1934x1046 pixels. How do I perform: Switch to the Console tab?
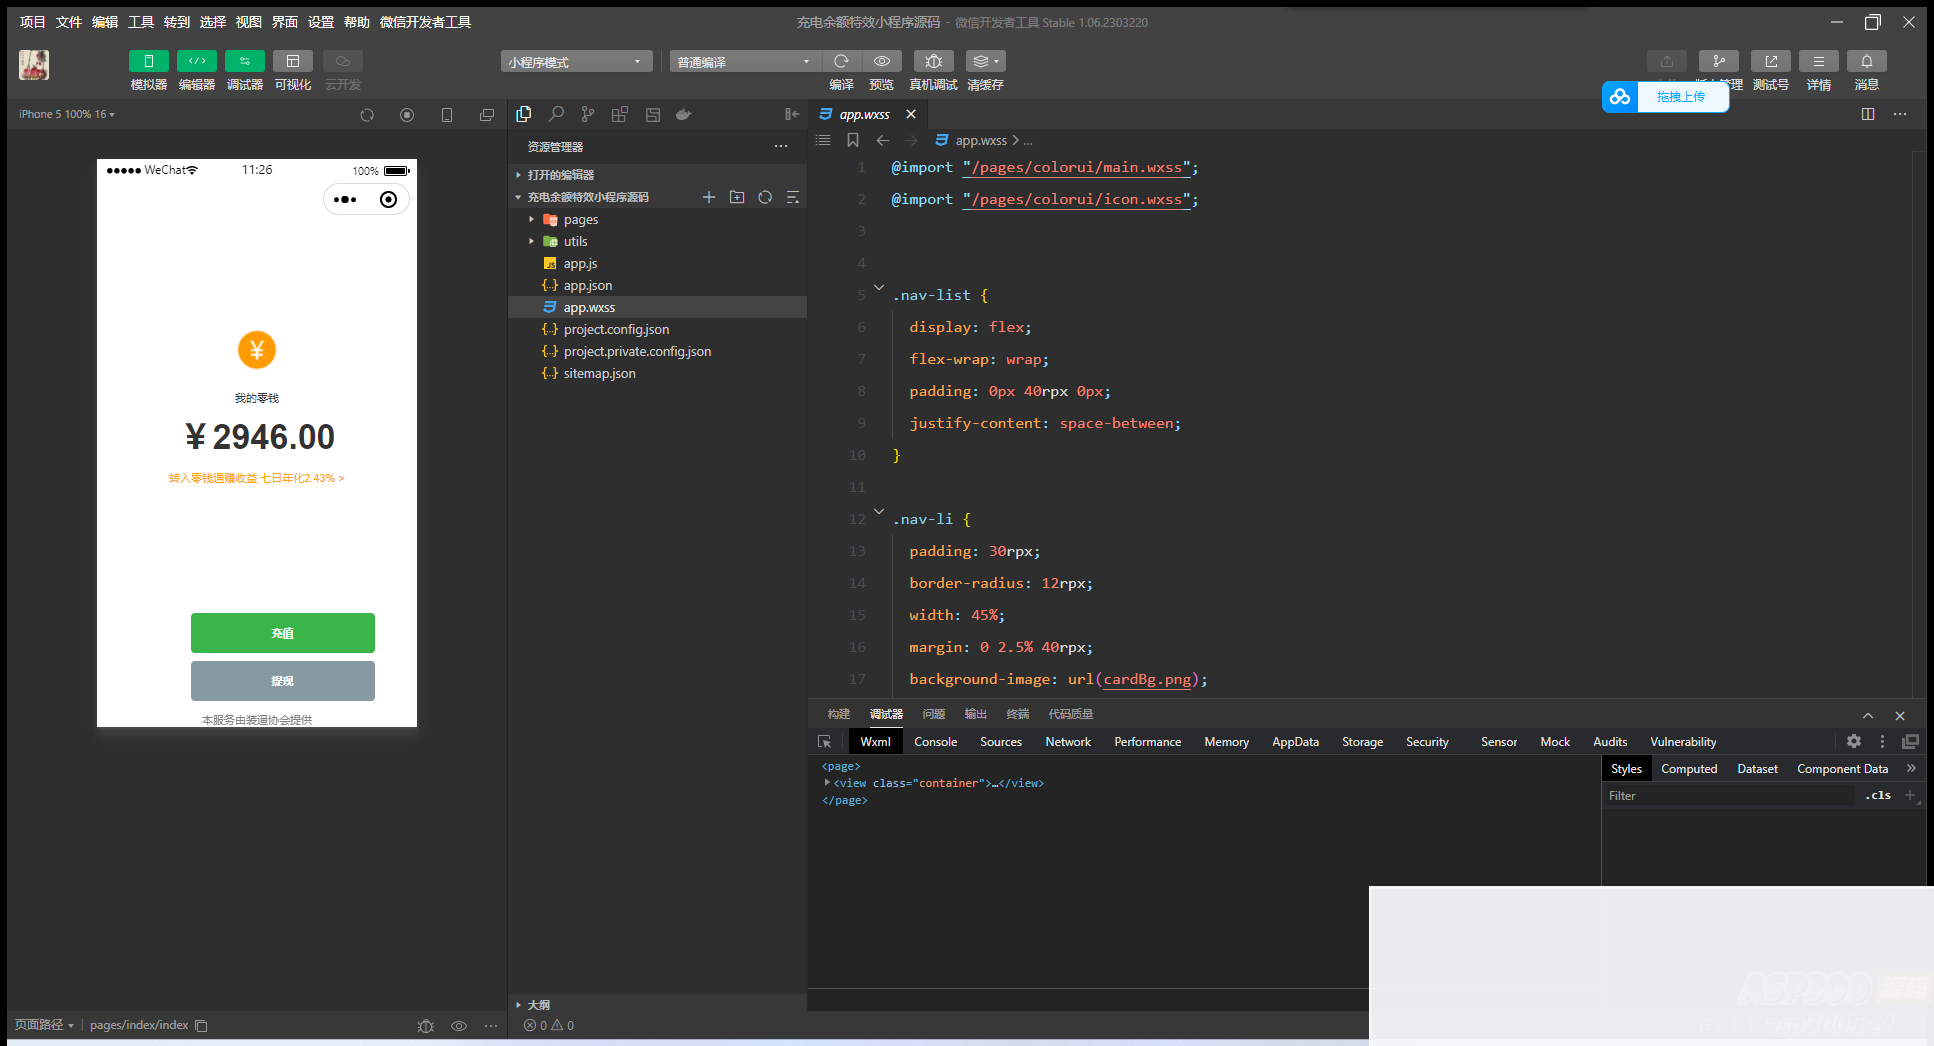click(935, 742)
